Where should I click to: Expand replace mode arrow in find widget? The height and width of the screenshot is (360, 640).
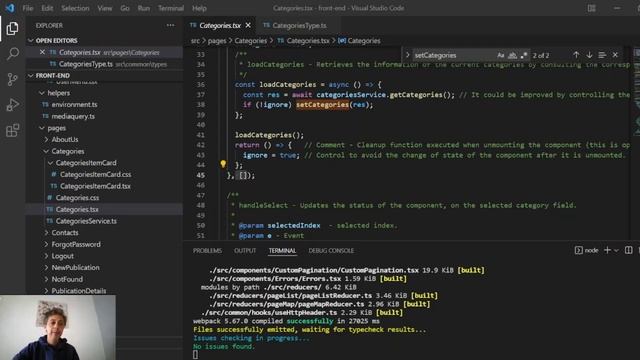407,55
